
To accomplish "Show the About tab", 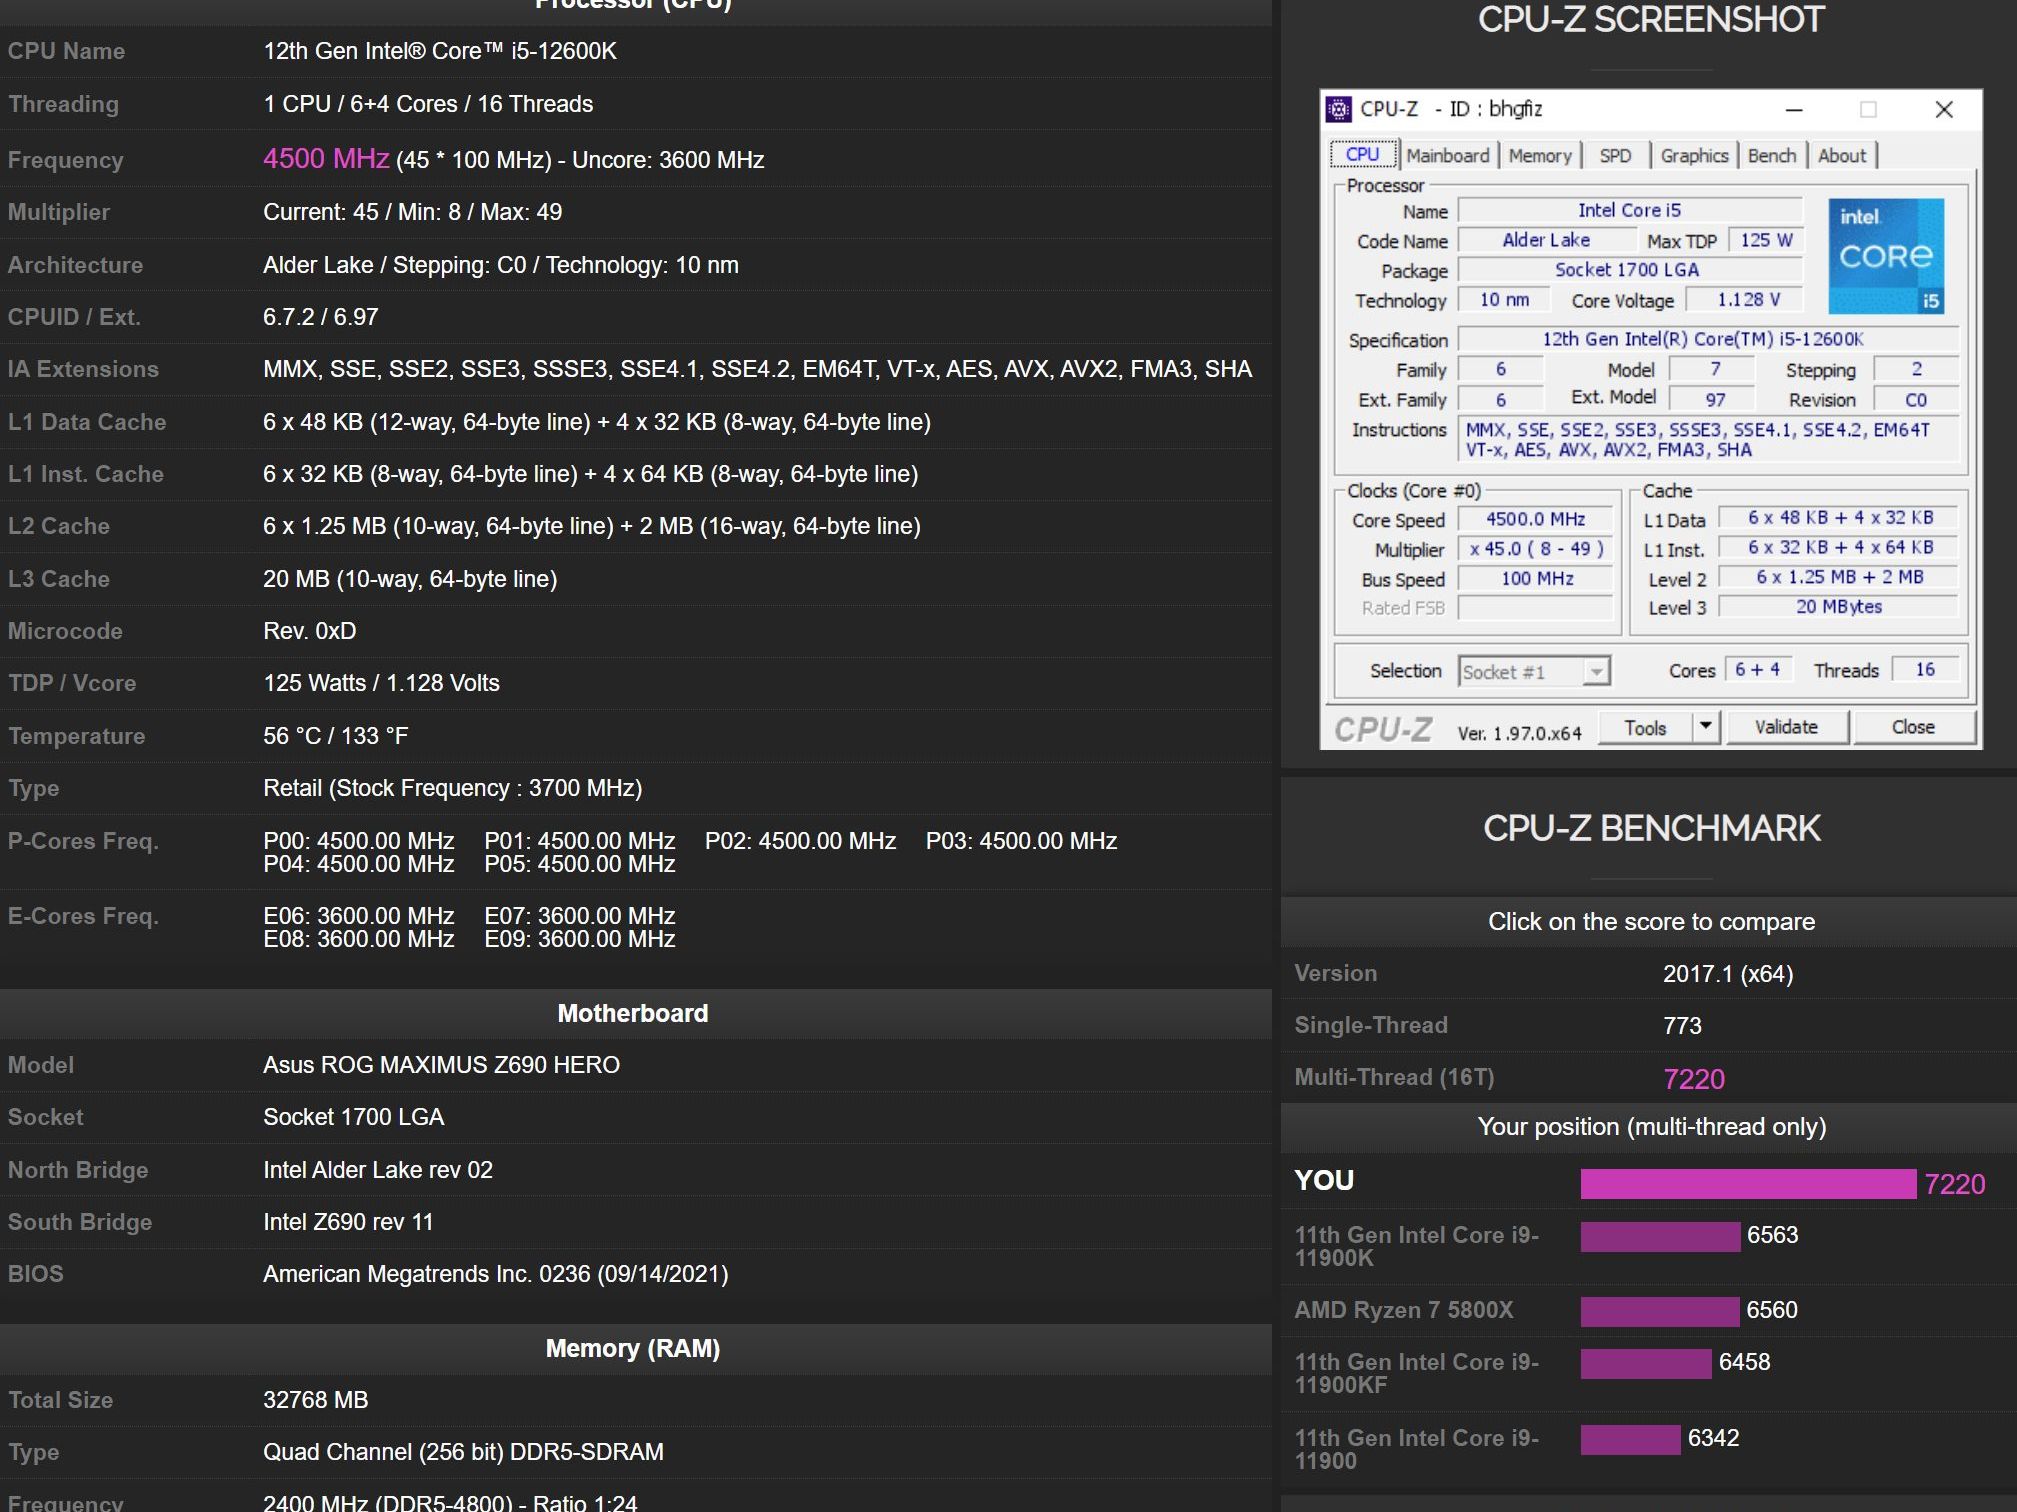I will 1841,155.
